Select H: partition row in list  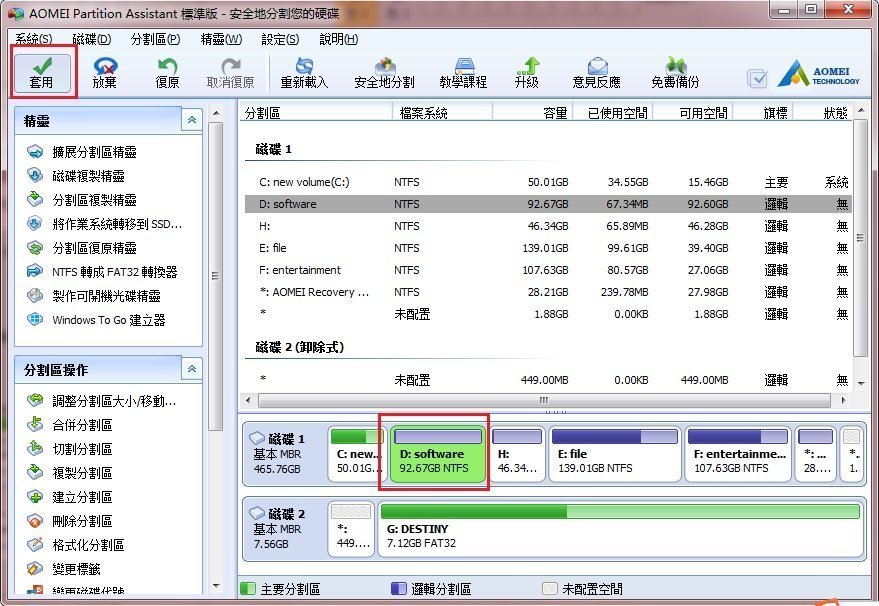click(x=548, y=226)
